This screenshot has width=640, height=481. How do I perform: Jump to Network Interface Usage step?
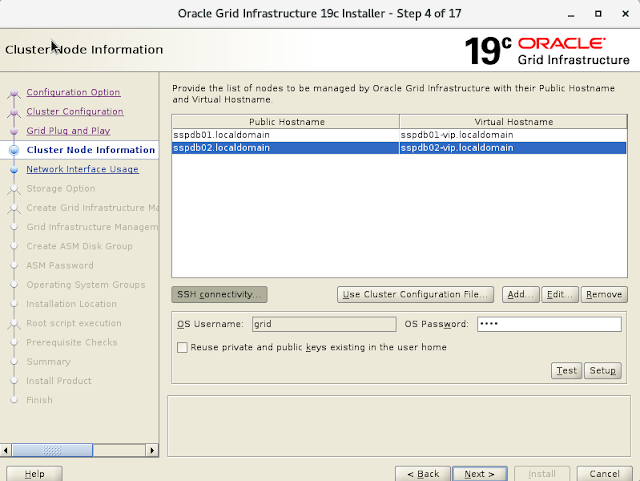pos(82,169)
